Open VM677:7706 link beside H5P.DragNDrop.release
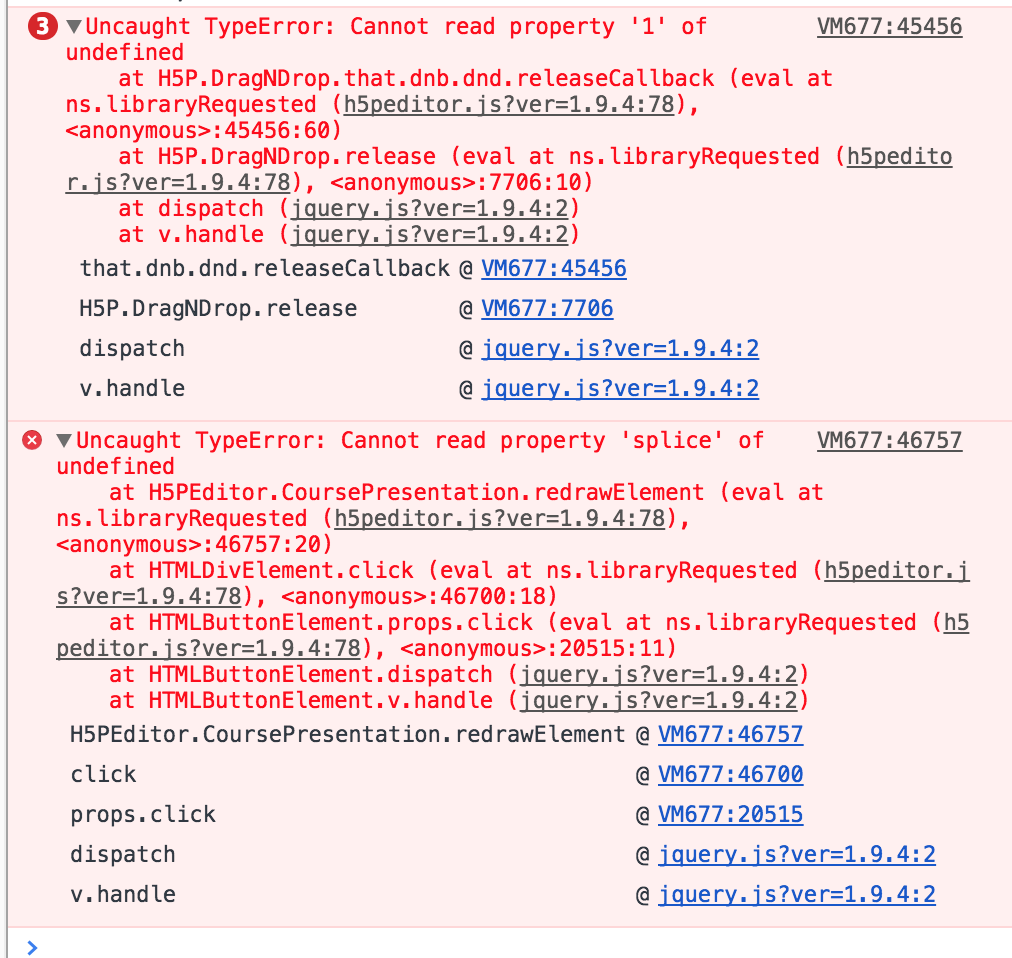 (x=547, y=309)
